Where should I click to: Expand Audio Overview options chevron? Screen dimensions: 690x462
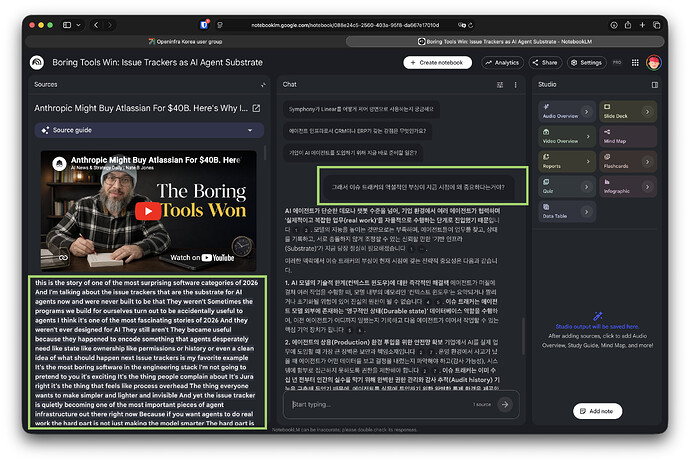(587, 112)
